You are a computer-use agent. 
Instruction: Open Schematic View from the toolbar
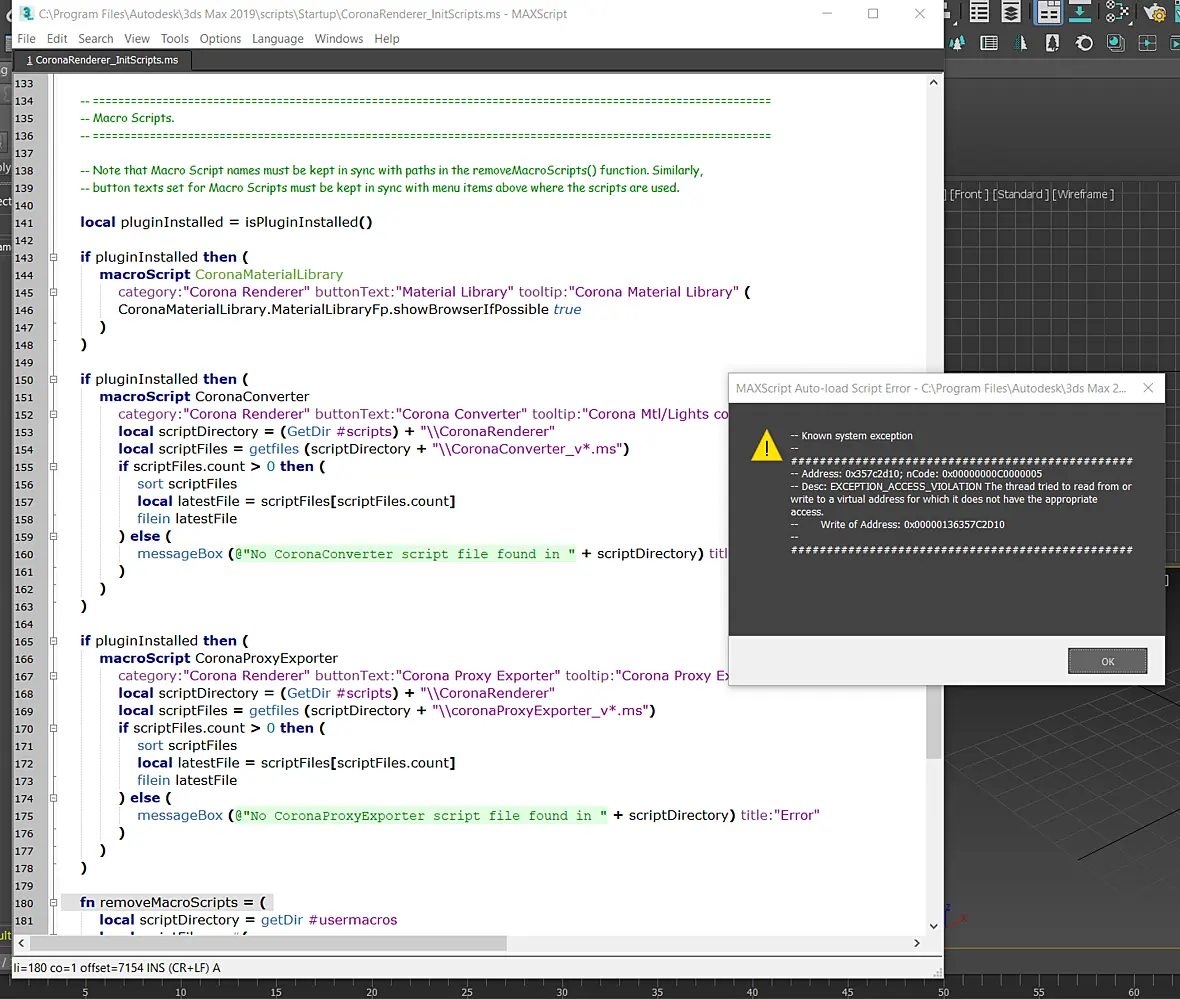[1118, 12]
